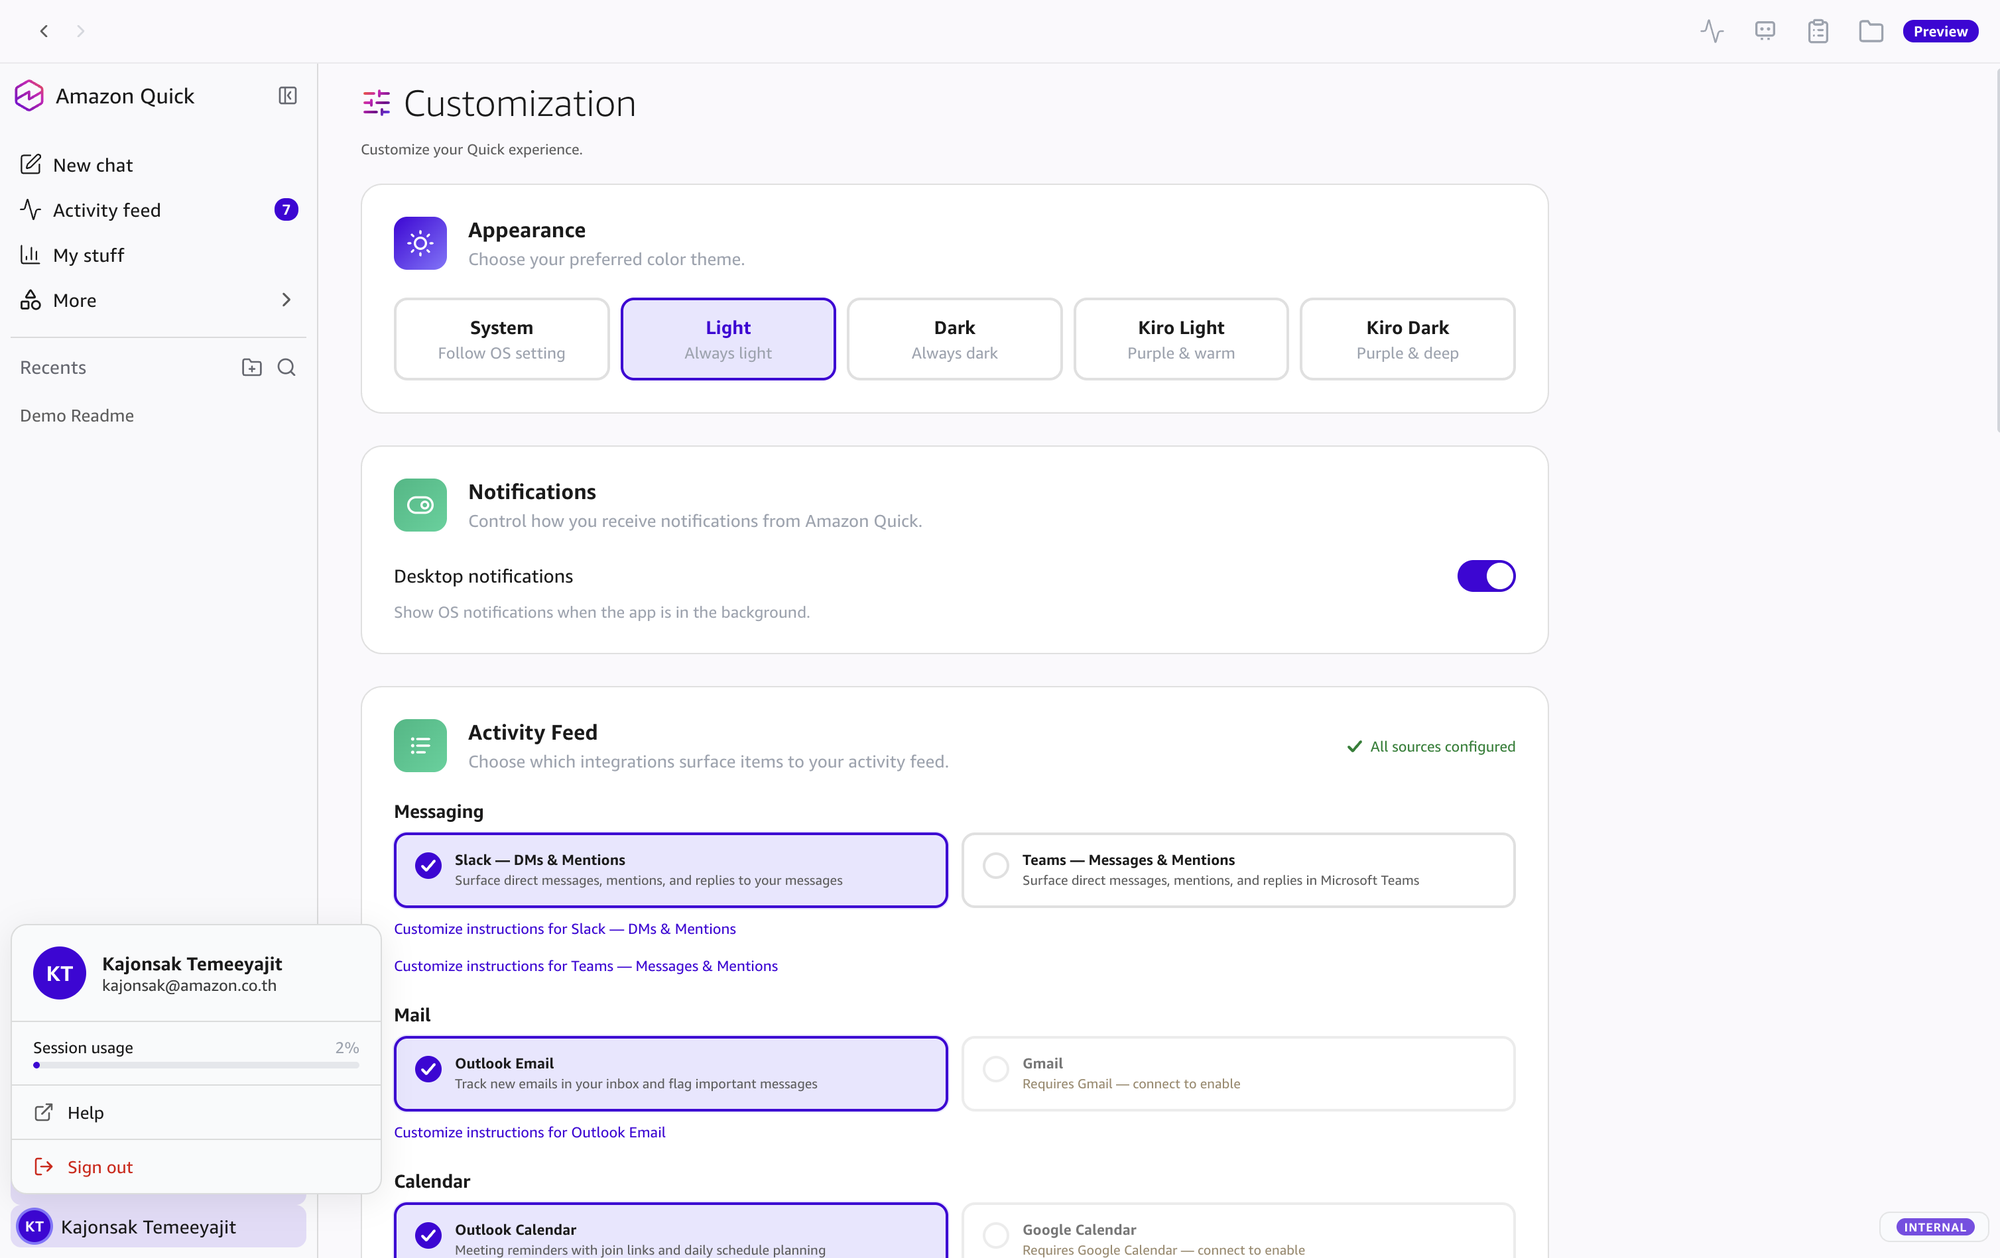Open Activity feed in sidebar
Viewport: 2000px width, 1258px height.
click(x=158, y=210)
